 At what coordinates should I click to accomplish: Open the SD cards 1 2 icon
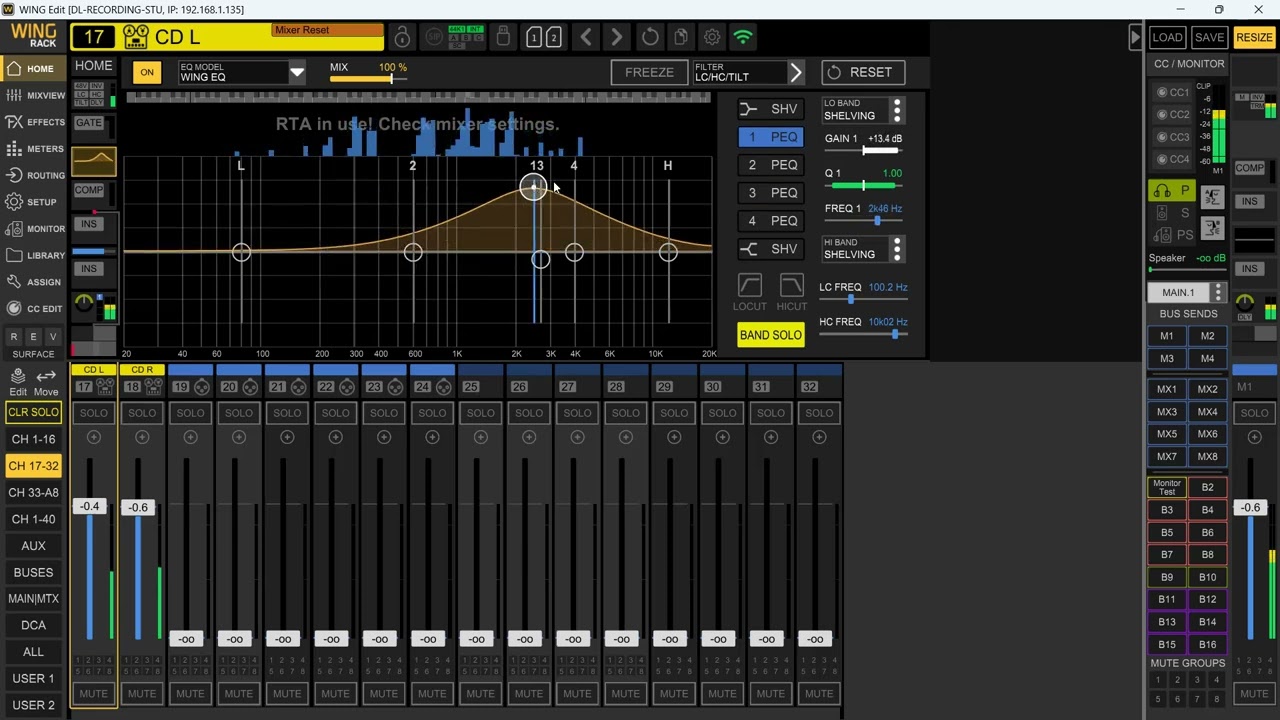pyautogui.click(x=543, y=38)
